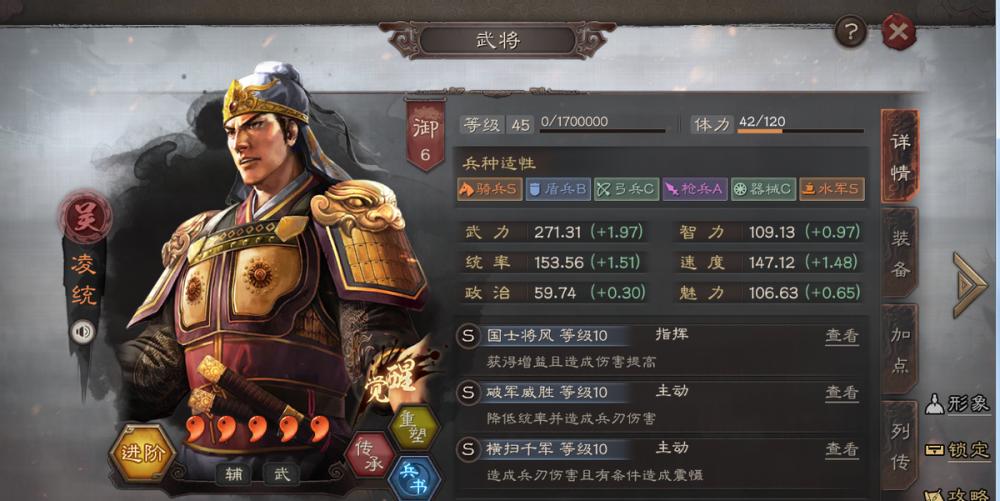Play the 凌统 voice speaker icon
1000x501 pixels.
[x=83, y=332]
